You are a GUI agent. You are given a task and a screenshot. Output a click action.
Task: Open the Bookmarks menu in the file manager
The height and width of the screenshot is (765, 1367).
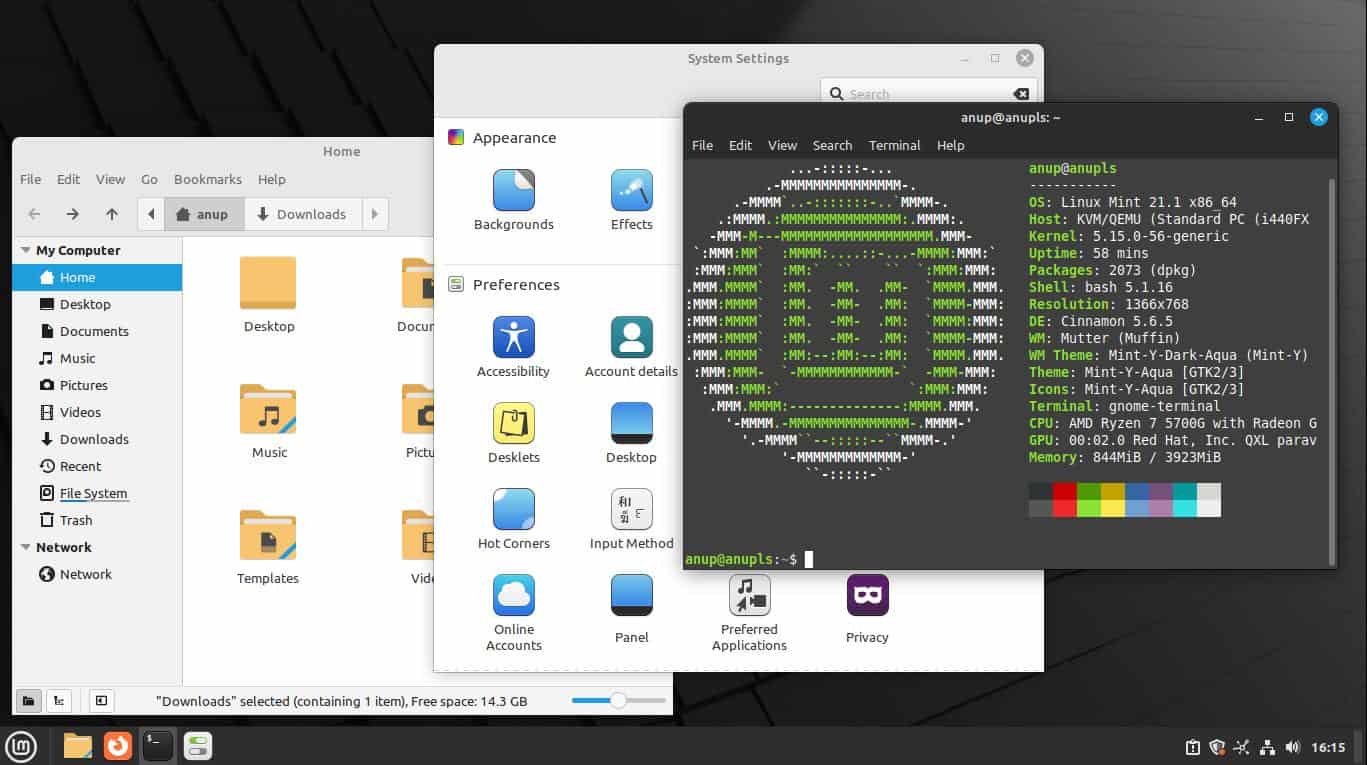[x=207, y=179]
